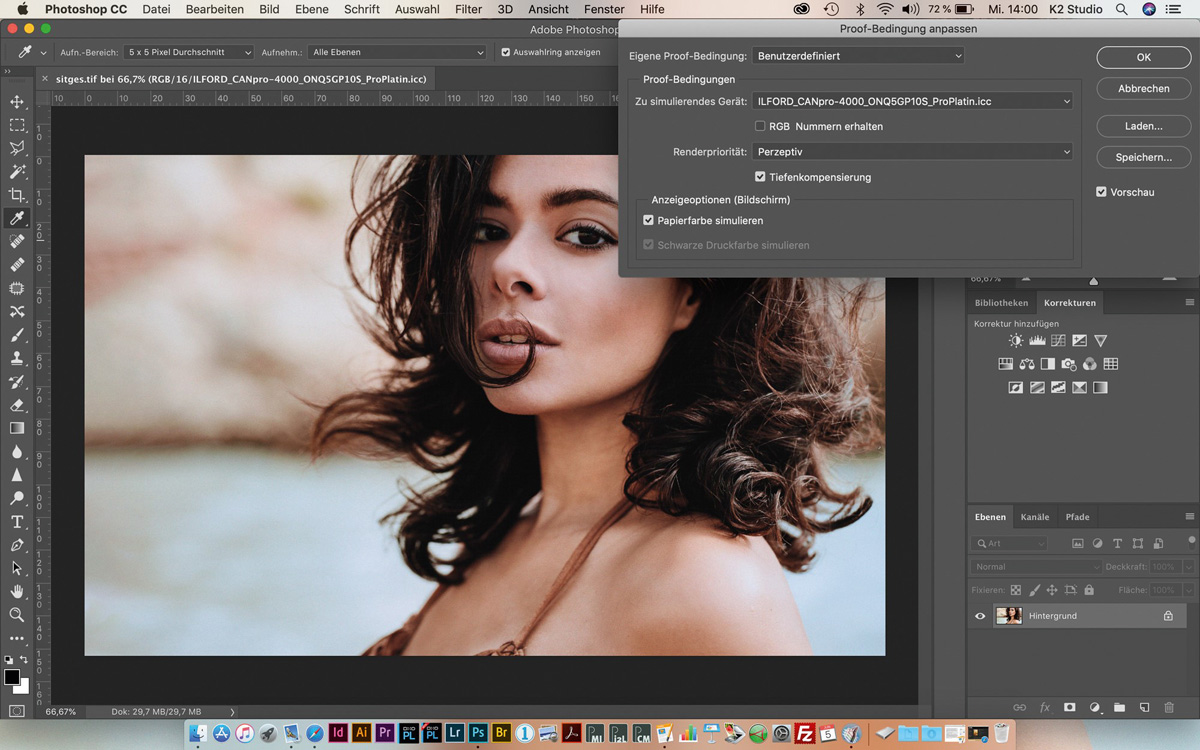Click the delete layer trash icon
The image size is (1200, 750).
click(1169, 707)
